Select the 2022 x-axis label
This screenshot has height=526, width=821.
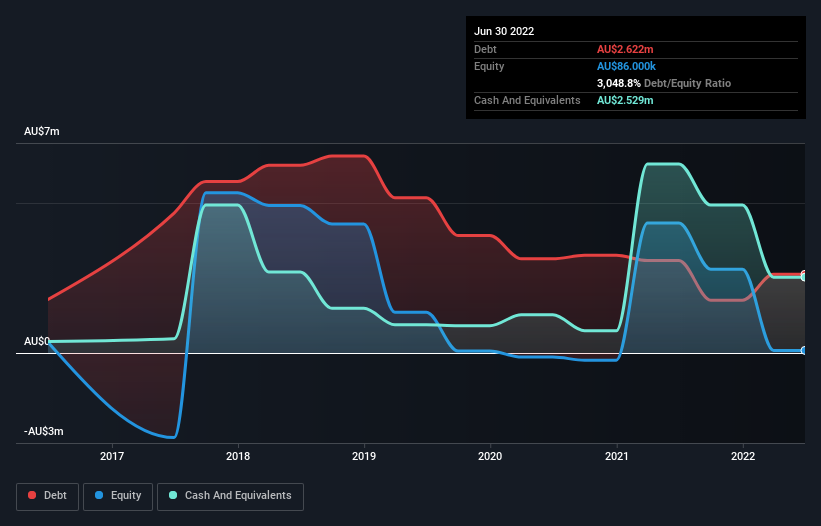click(743, 456)
